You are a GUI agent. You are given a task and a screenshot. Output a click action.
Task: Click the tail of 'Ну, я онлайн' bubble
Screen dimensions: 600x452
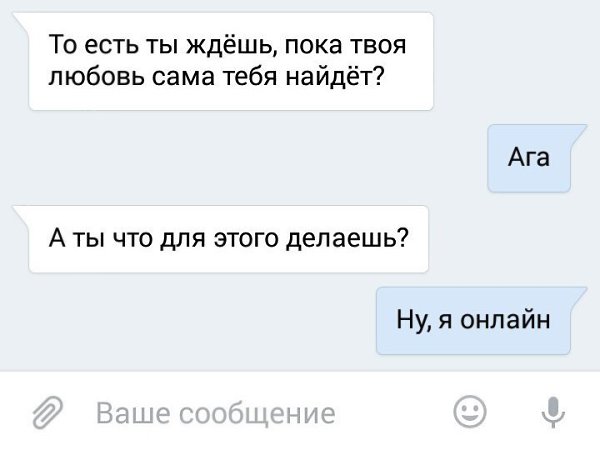(x=579, y=297)
